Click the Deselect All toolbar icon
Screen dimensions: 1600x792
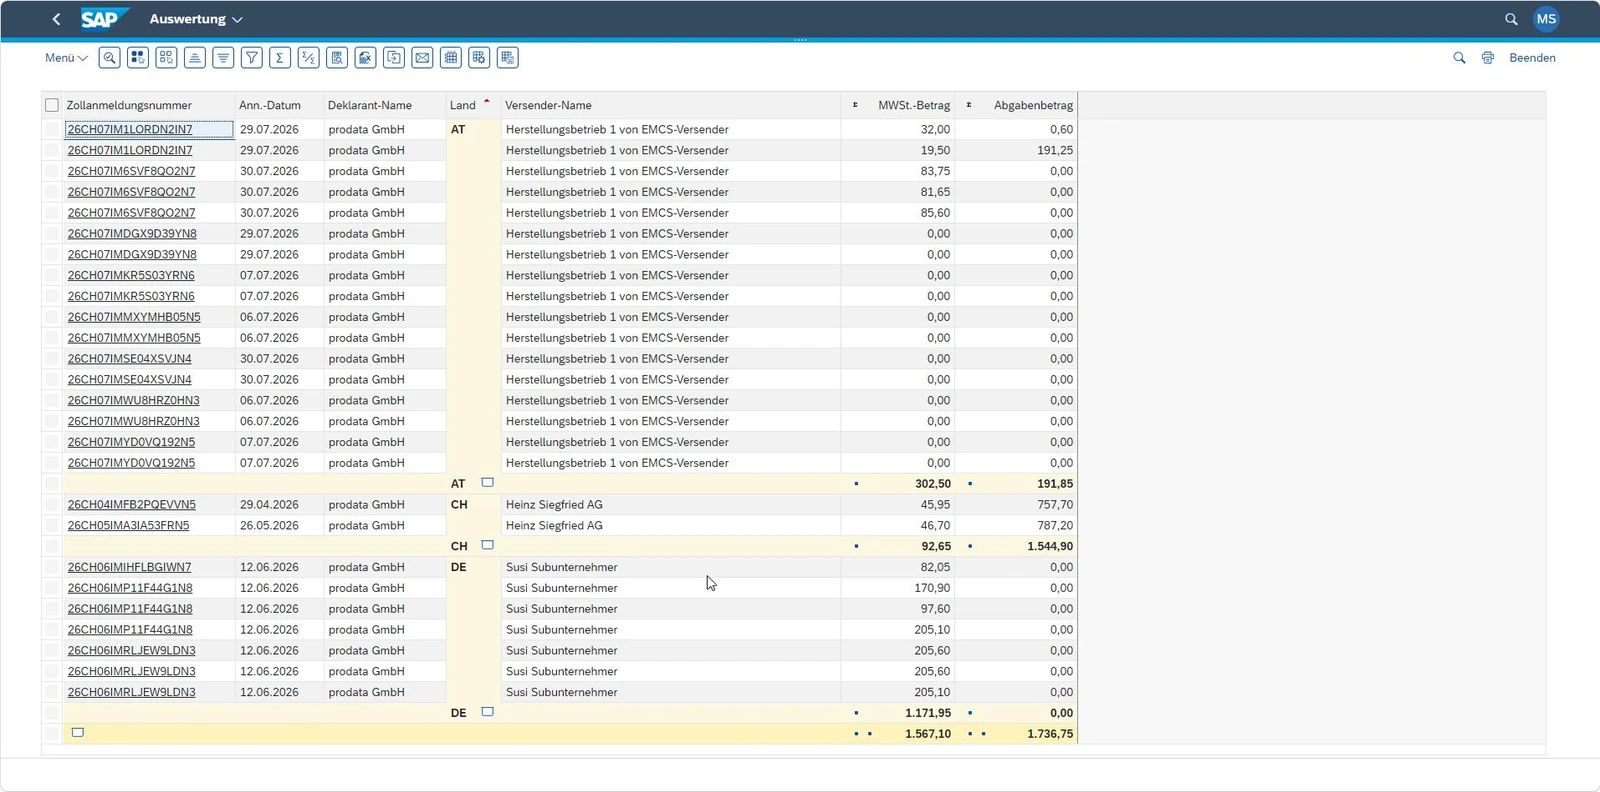167,58
